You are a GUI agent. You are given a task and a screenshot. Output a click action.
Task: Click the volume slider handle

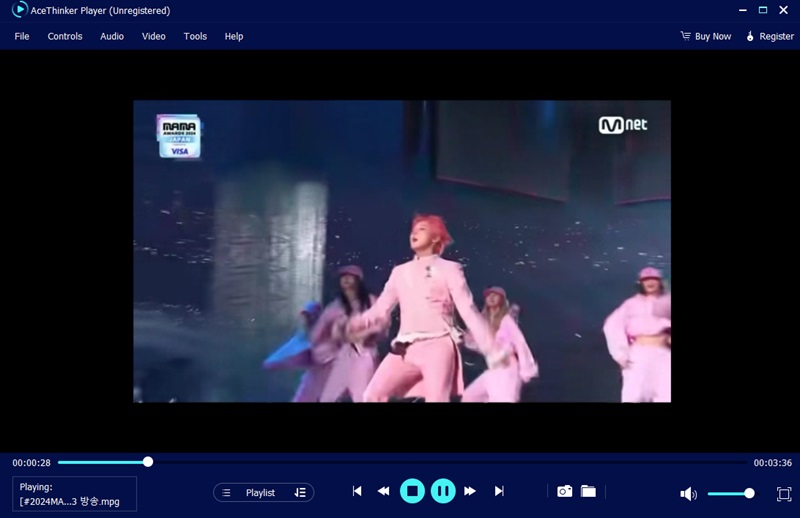click(x=749, y=493)
